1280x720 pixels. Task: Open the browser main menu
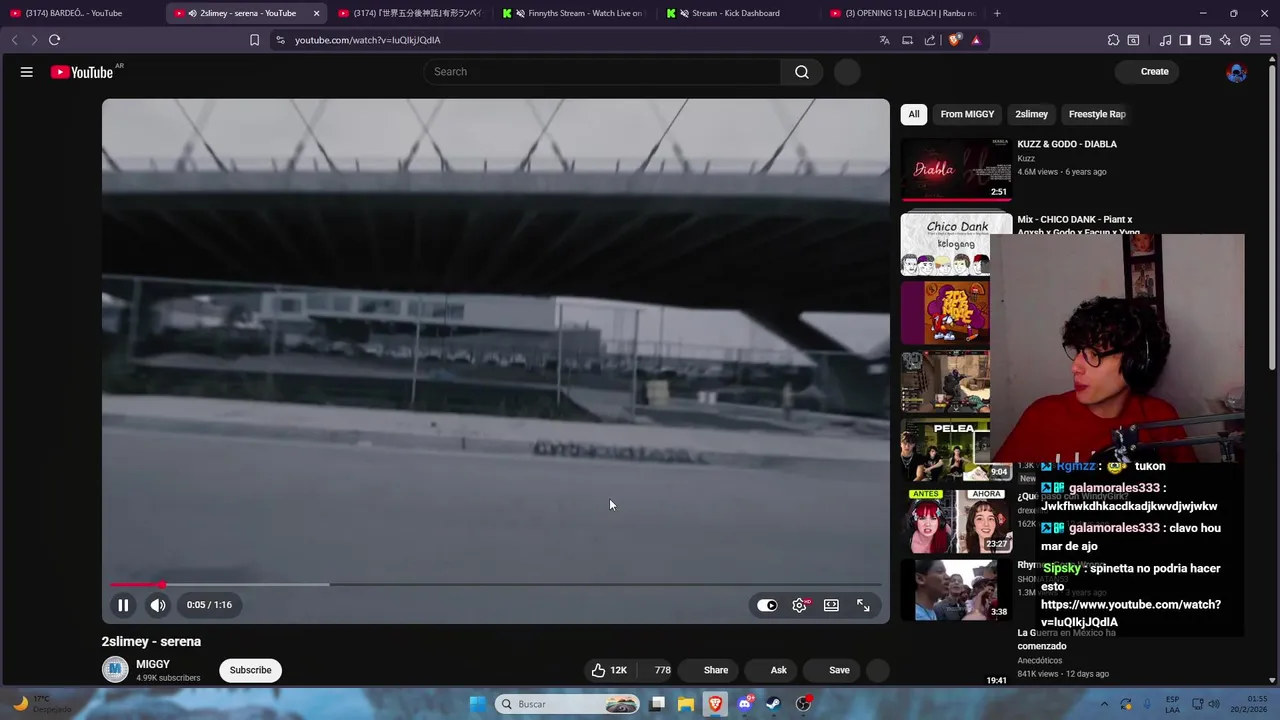pos(1266,40)
